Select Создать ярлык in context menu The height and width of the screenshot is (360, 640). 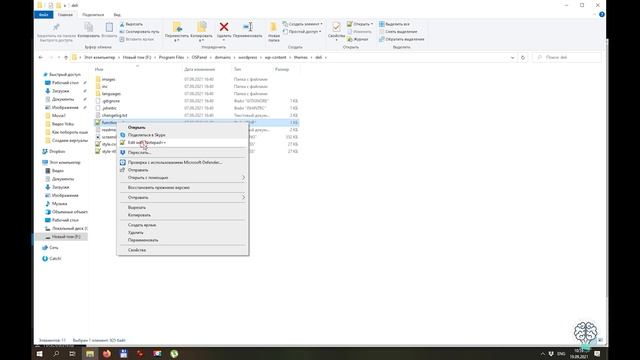tap(183, 225)
